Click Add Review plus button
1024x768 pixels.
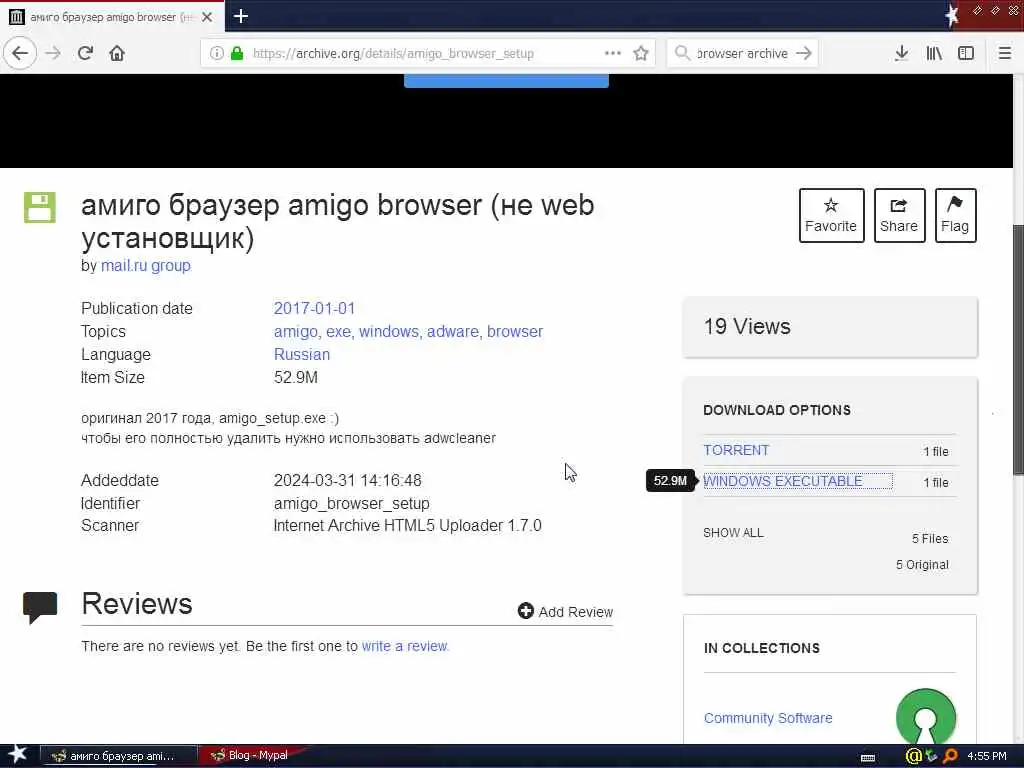pyautogui.click(x=565, y=611)
